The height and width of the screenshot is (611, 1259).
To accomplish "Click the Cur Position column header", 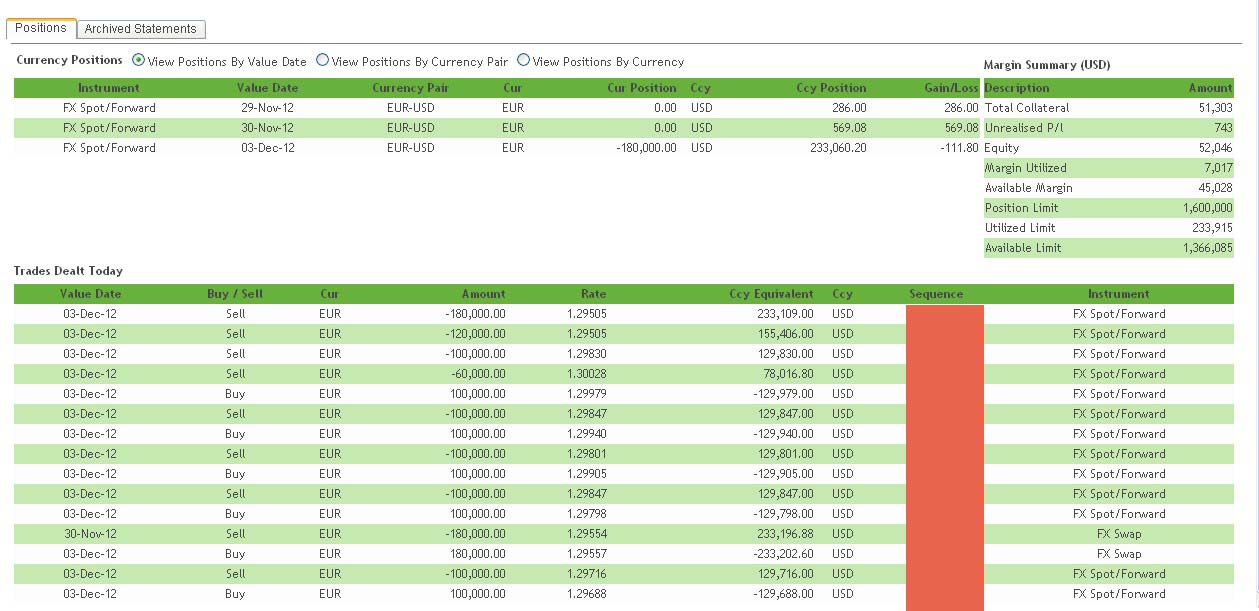I will (x=641, y=88).
